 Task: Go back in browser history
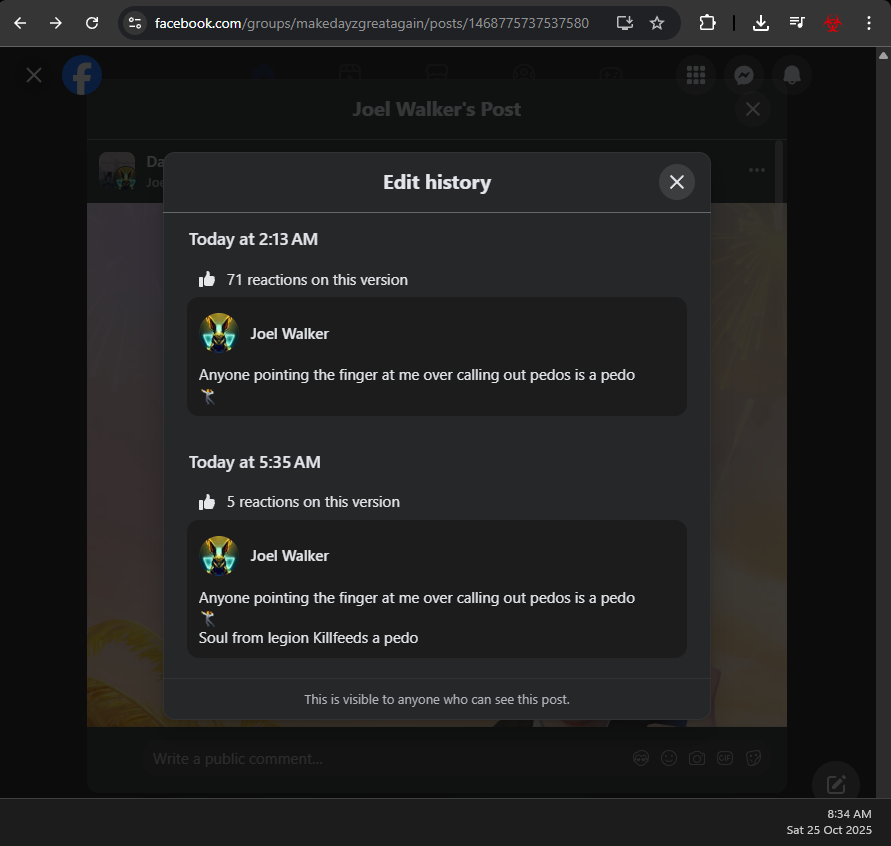pyautogui.click(x=20, y=23)
